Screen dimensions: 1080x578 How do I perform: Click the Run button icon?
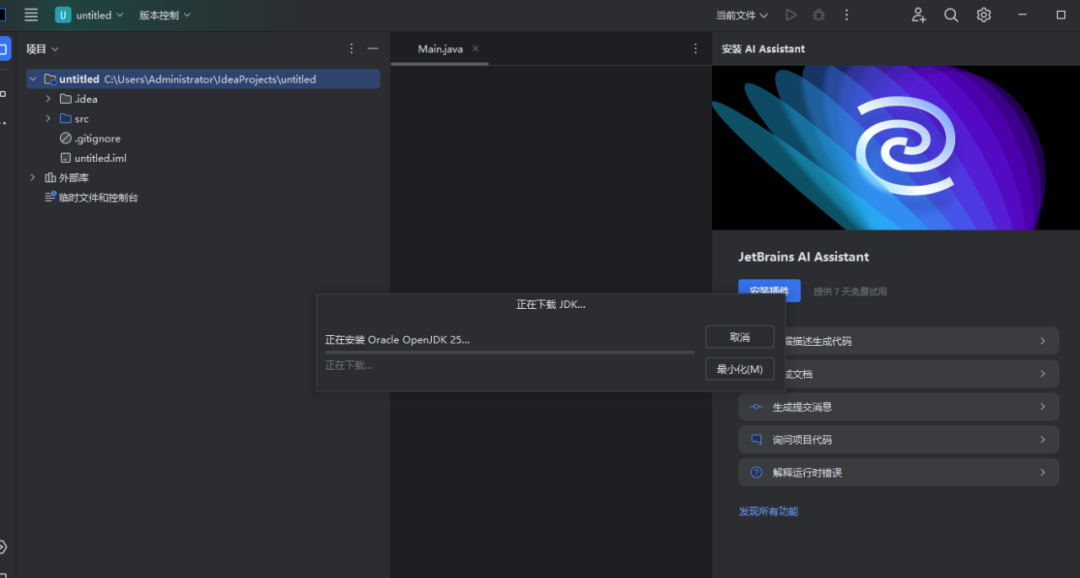click(791, 15)
